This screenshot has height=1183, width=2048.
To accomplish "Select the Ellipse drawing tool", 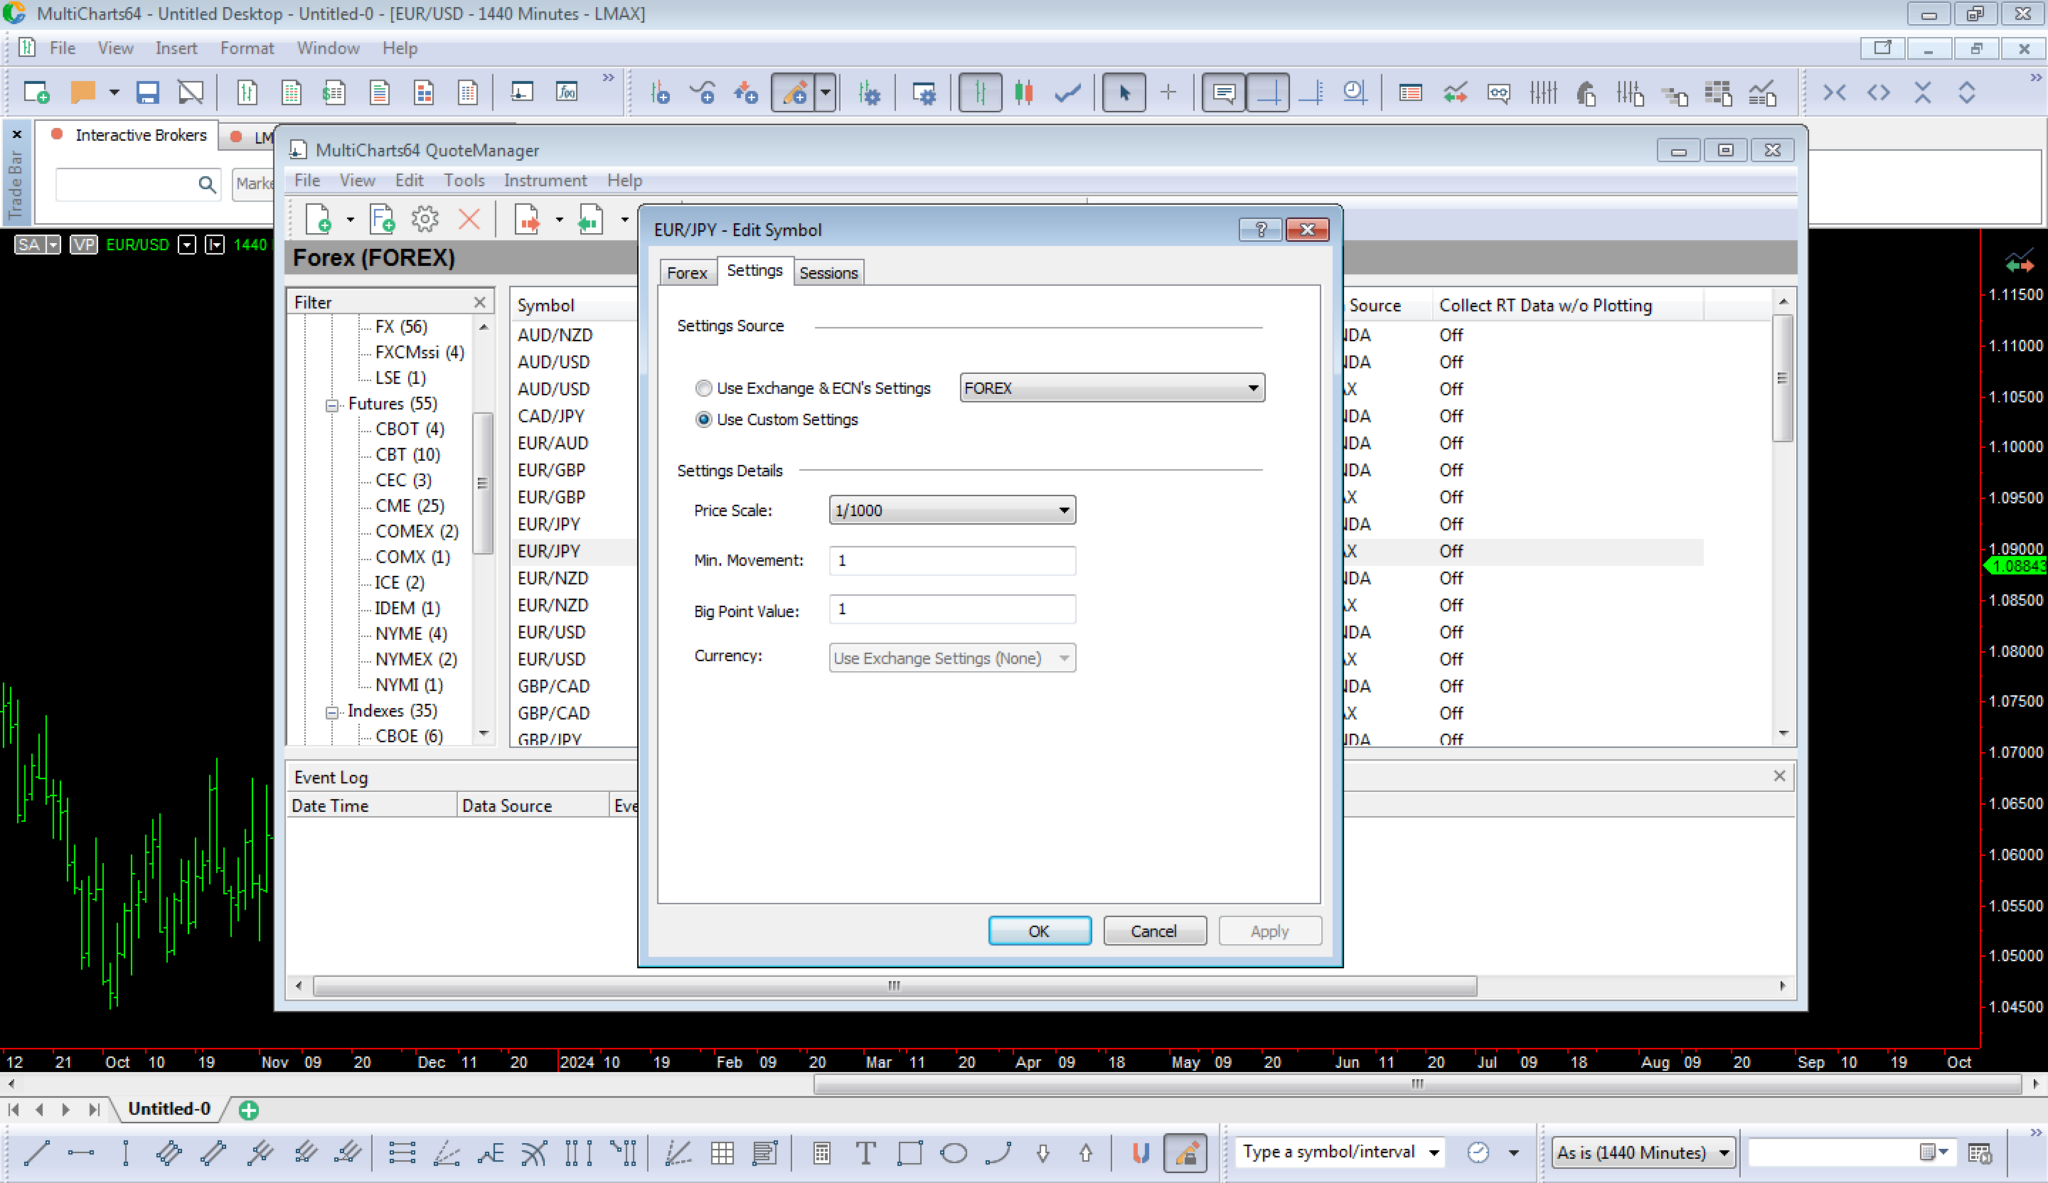I will (954, 1153).
